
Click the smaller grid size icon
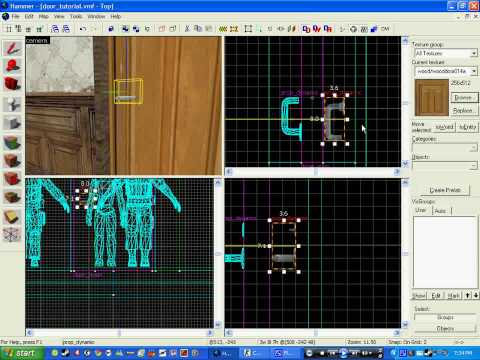(x=29, y=29)
